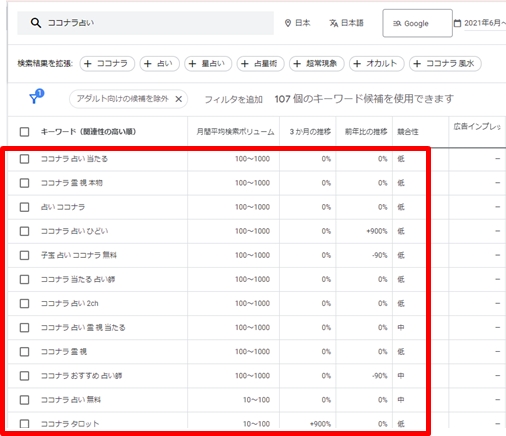
Task: Check the ココナラ 占い 当たる row
Action: click(x=24, y=159)
